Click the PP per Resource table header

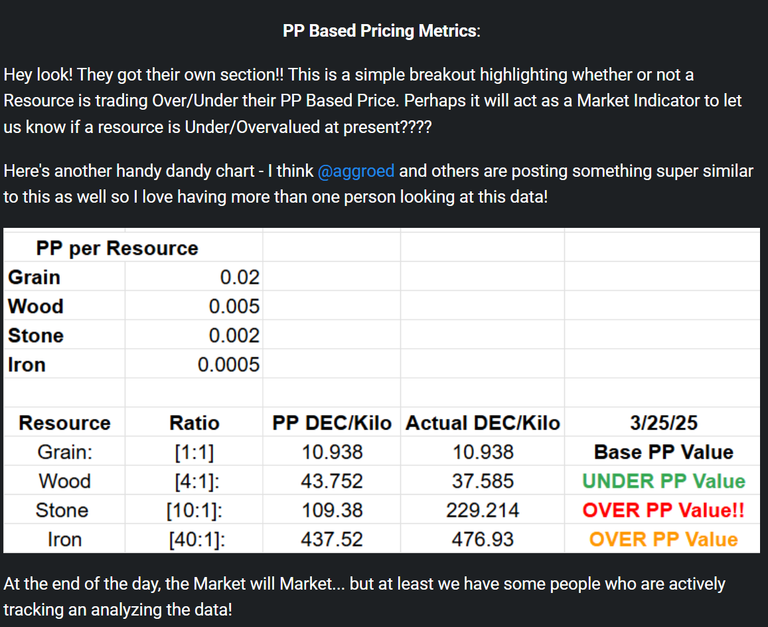click(117, 248)
